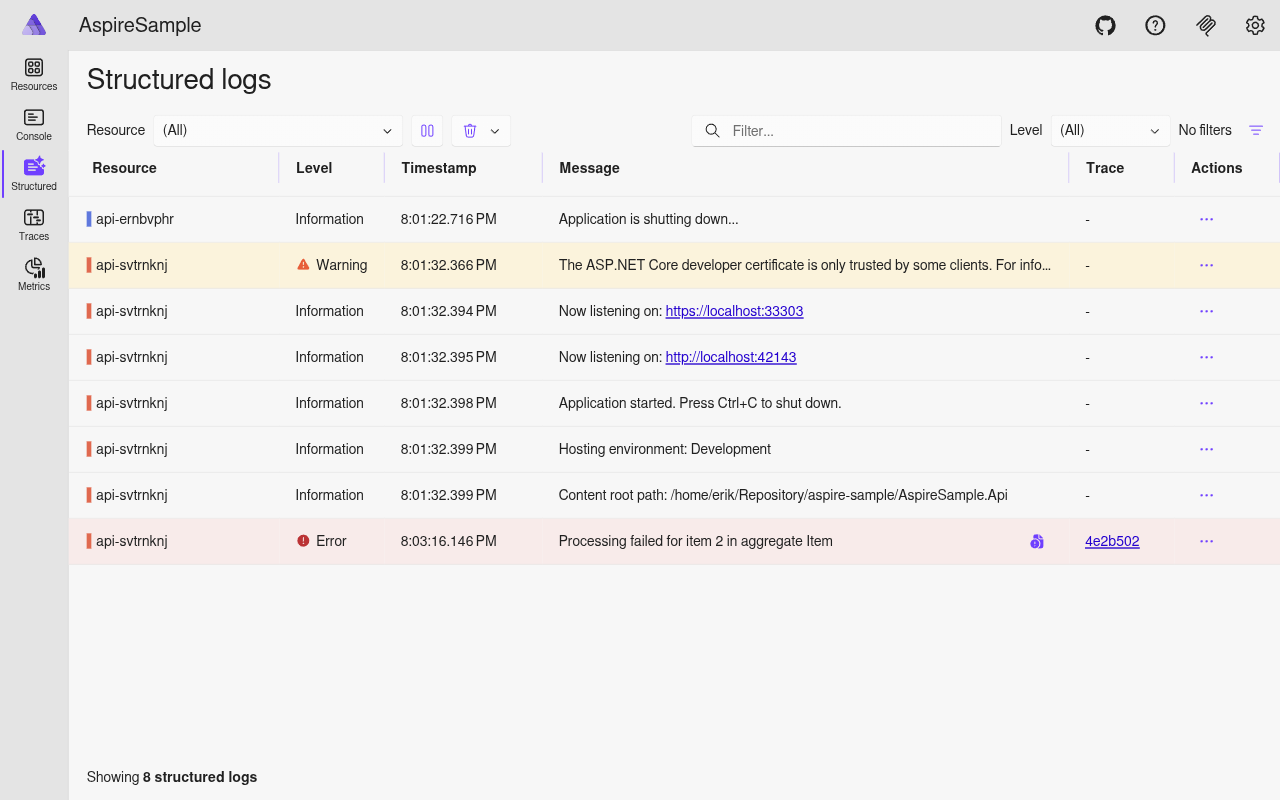Open the filter funnel icon near No filters
Viewport: 1280px width, 800px height.
click(1255, 130)
